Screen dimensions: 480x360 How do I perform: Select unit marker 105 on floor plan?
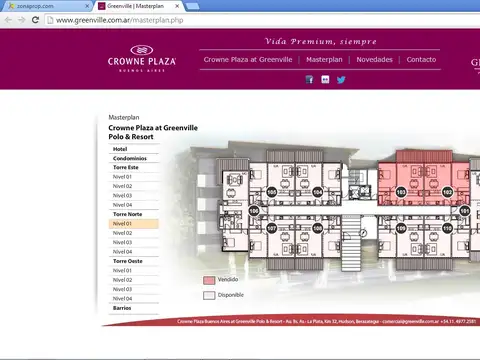point(272,192)
